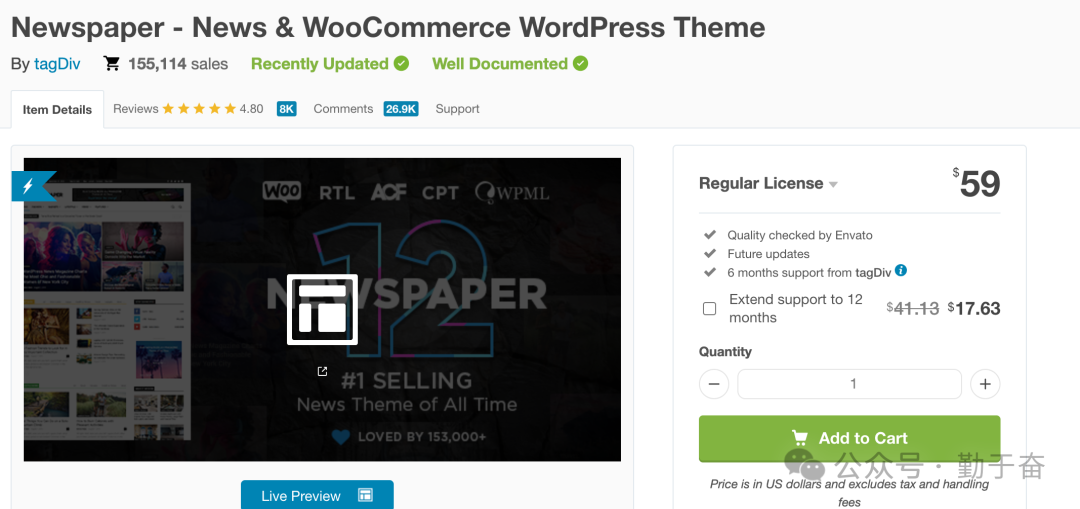
Task: Click the Newspaper theme preview image
Action: pyautogui.click(x=322, y=309)
